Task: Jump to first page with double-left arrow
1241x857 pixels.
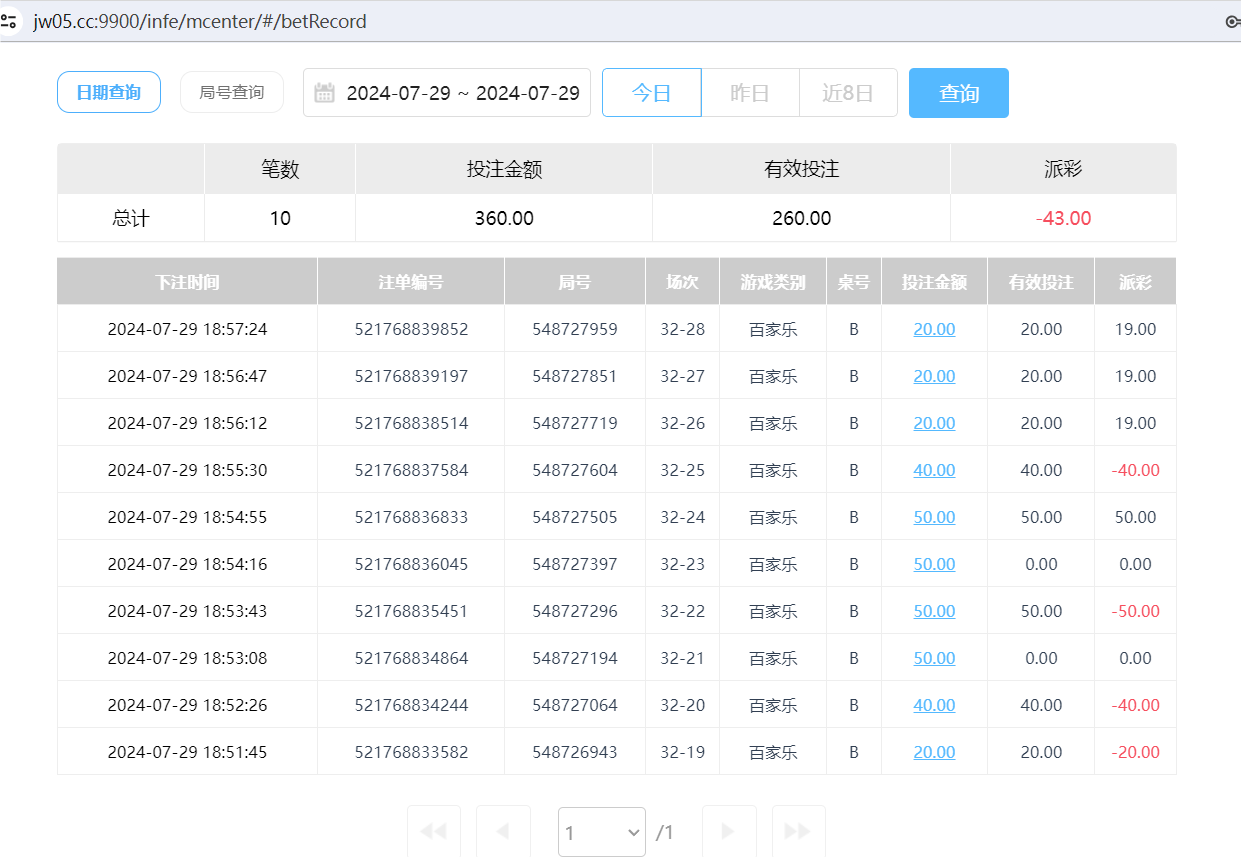Action: tap(433, 831)
